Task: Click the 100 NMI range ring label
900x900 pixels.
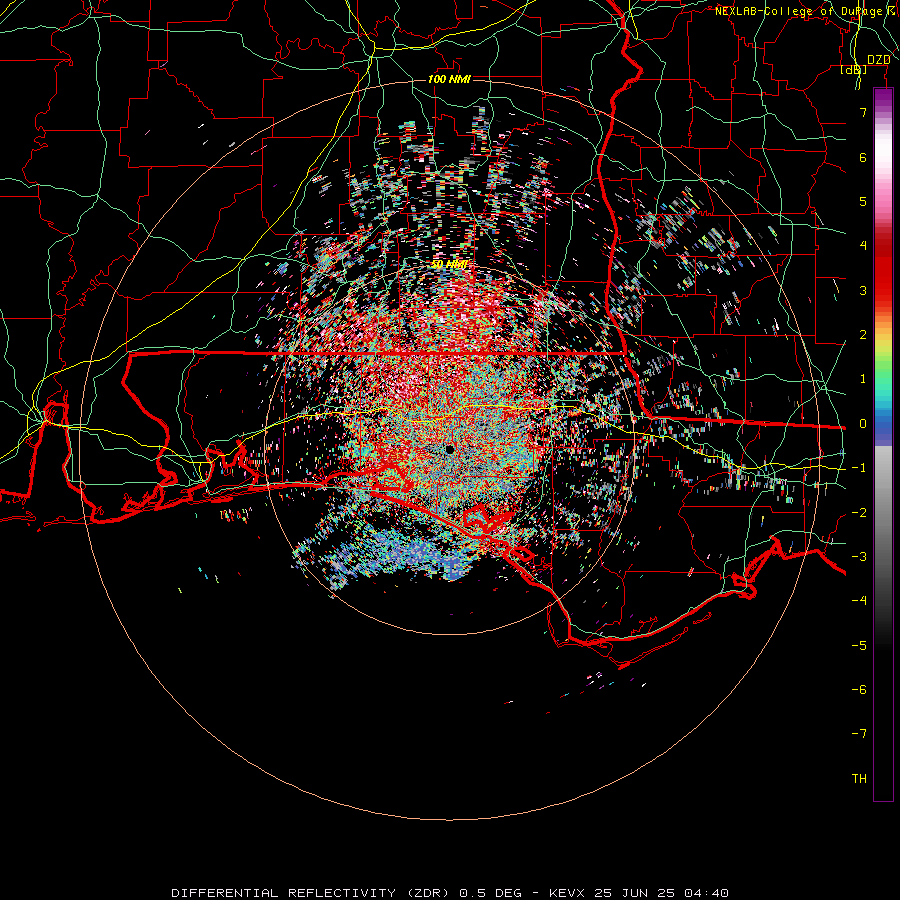Action: coord(449,79)
